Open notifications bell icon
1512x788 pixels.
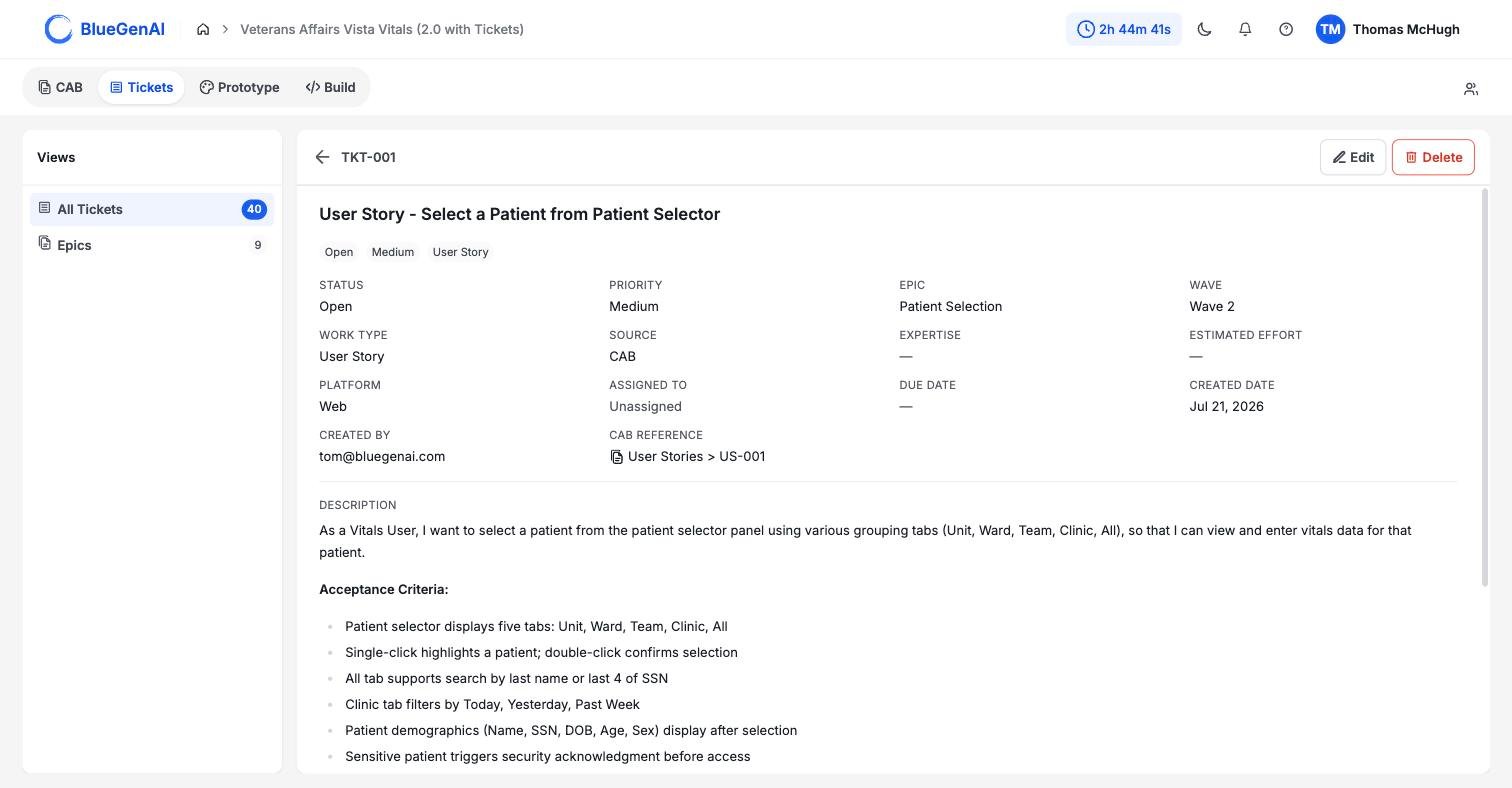point(1245,29)
